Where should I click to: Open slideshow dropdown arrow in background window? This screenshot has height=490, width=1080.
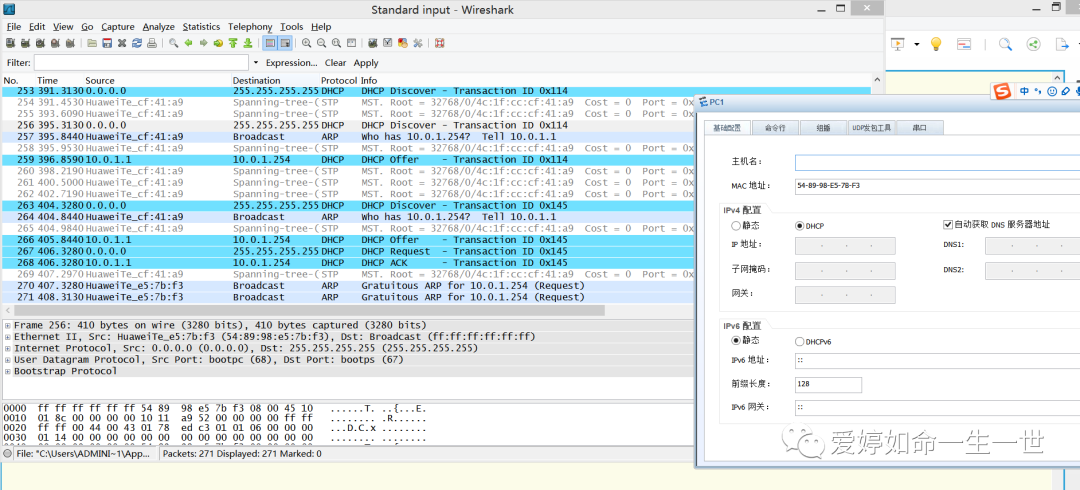coord(917,44)
